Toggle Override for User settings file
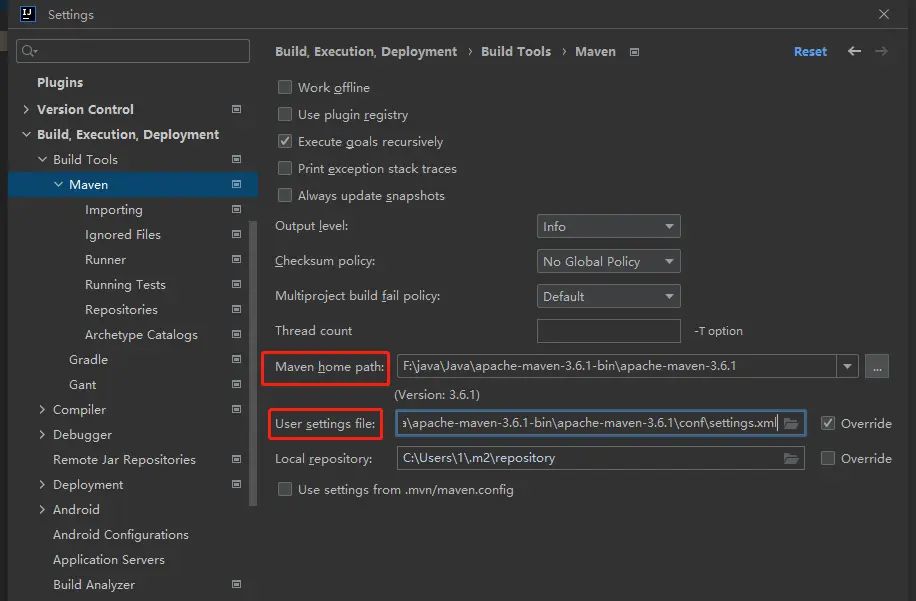 click(x=828, y=423)
